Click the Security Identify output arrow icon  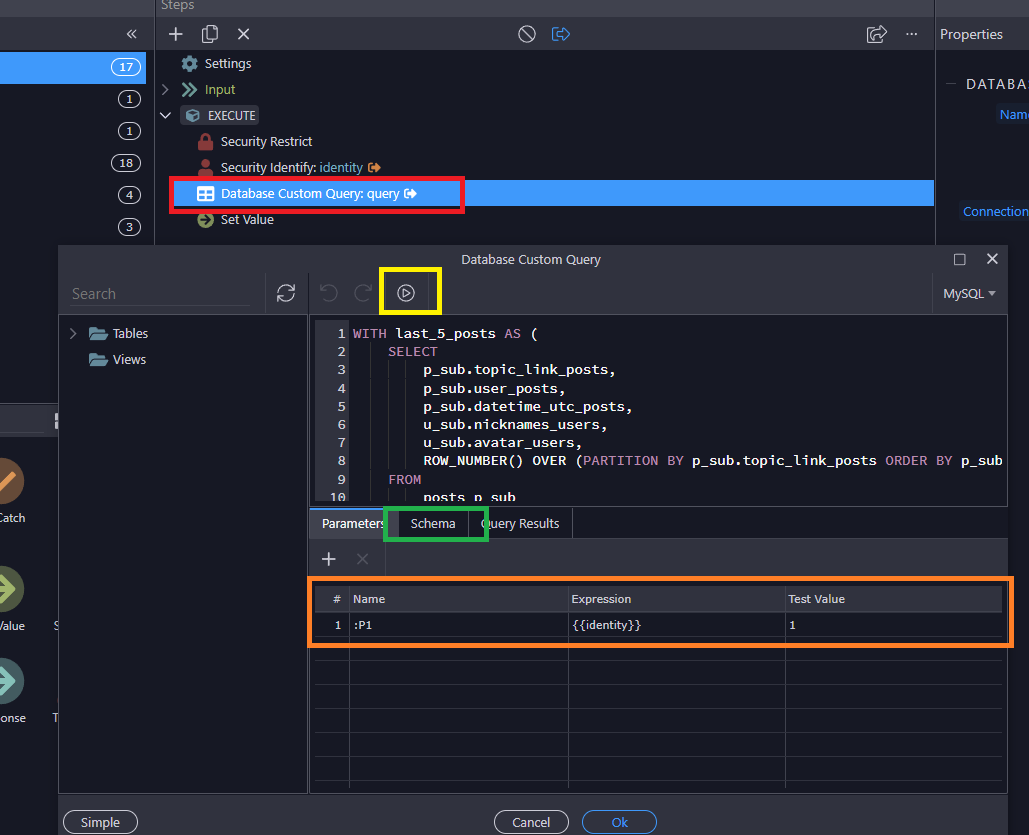(x=374, y=167)
